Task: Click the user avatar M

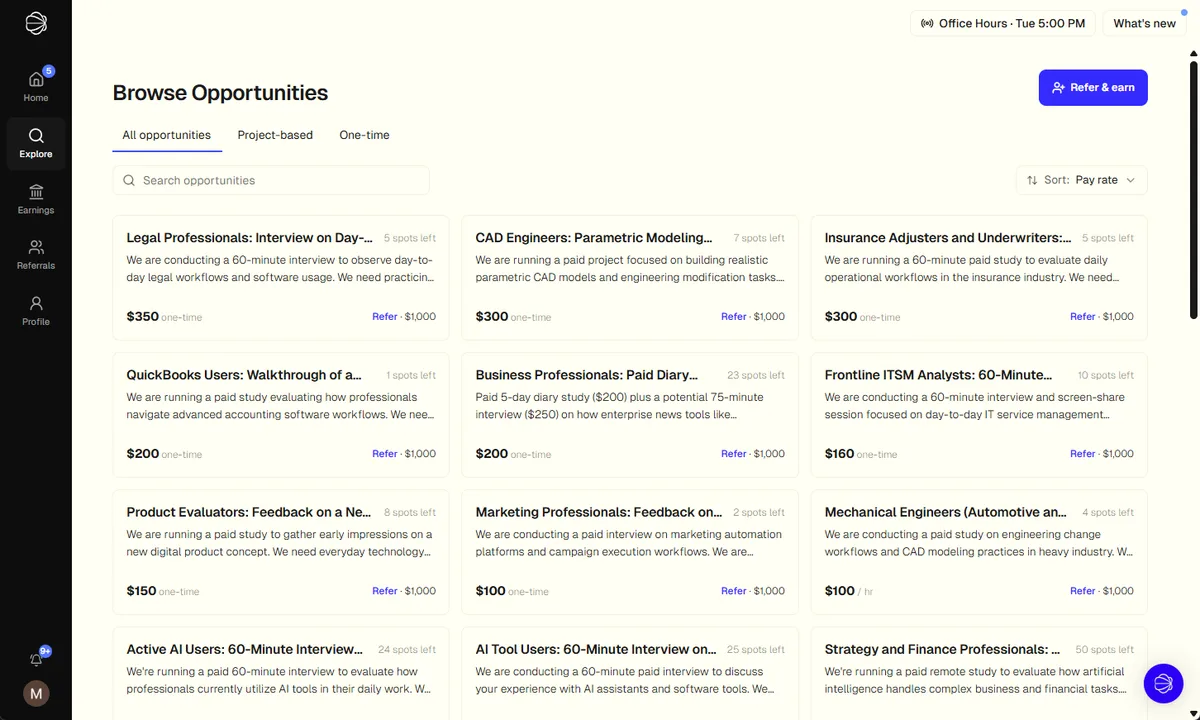Action: click(36, 692)
